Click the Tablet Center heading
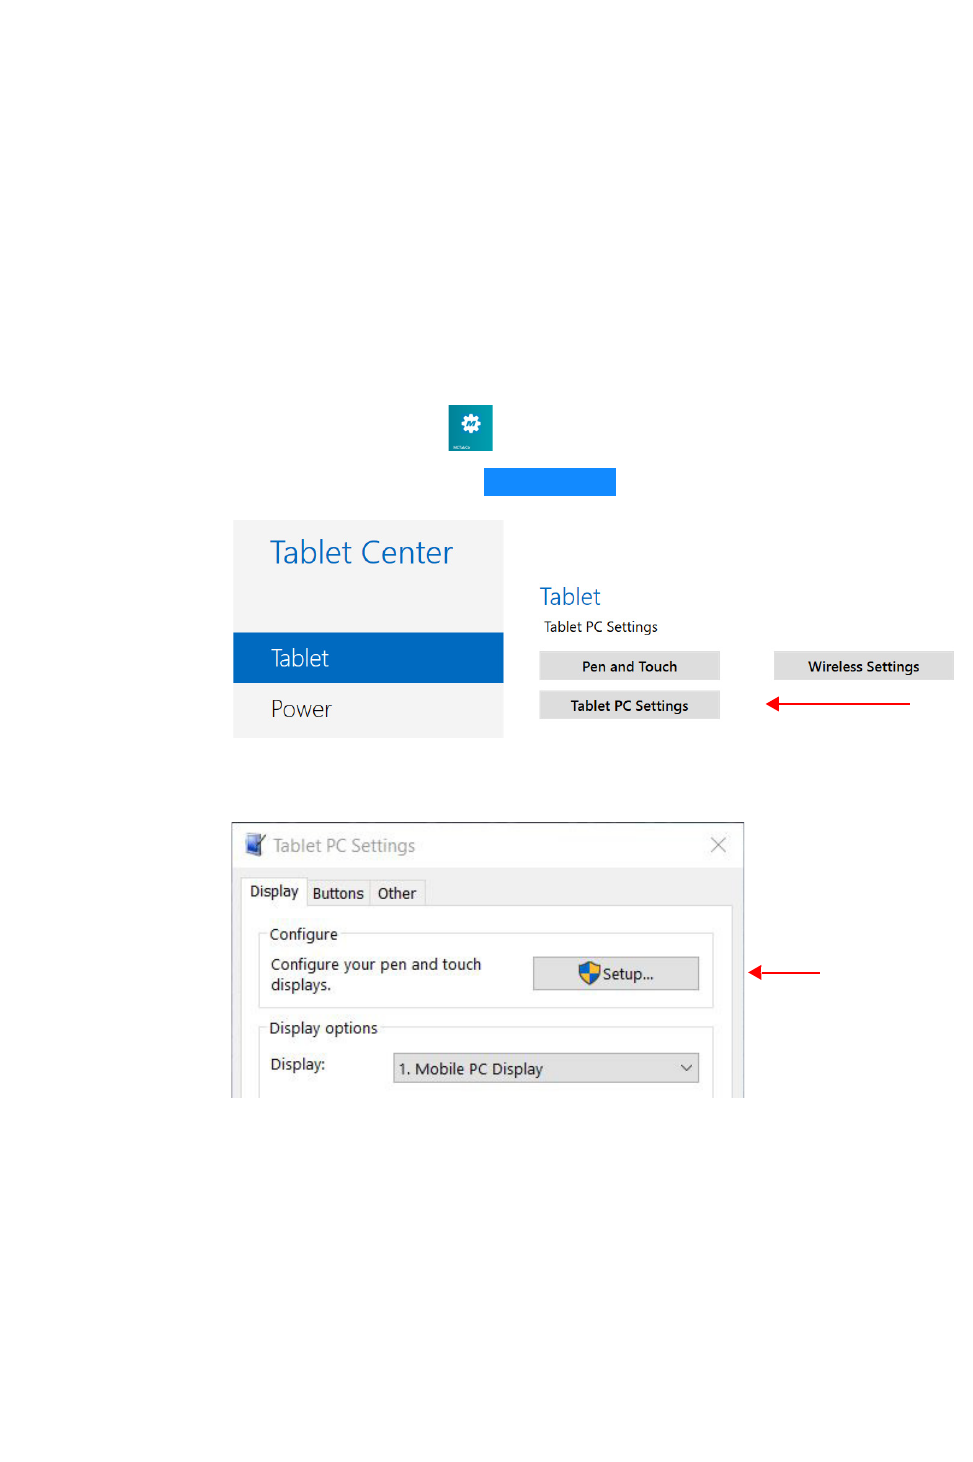 coord(361,552)
